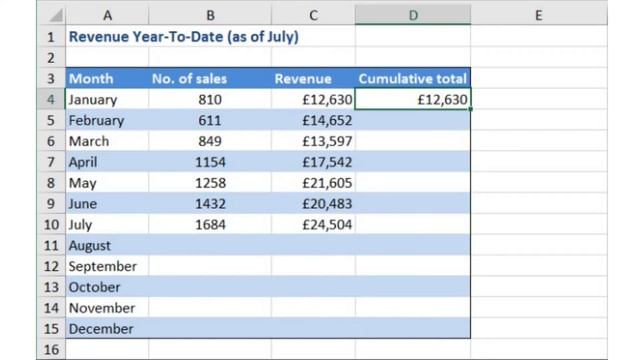
Task: Select sales value 810
Action: point(210,99)
